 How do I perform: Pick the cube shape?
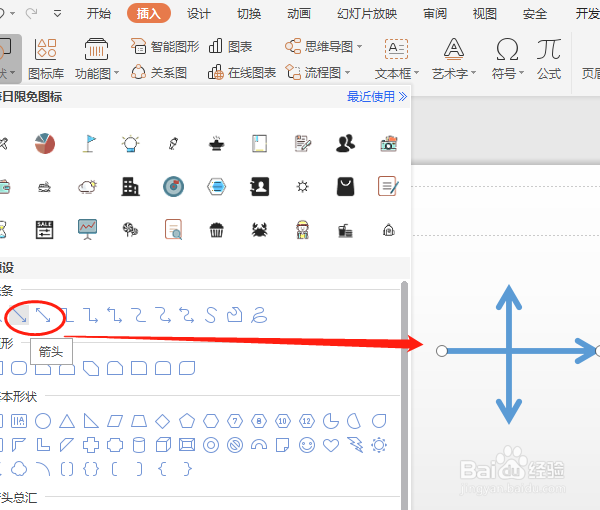(x=163, y=445)
